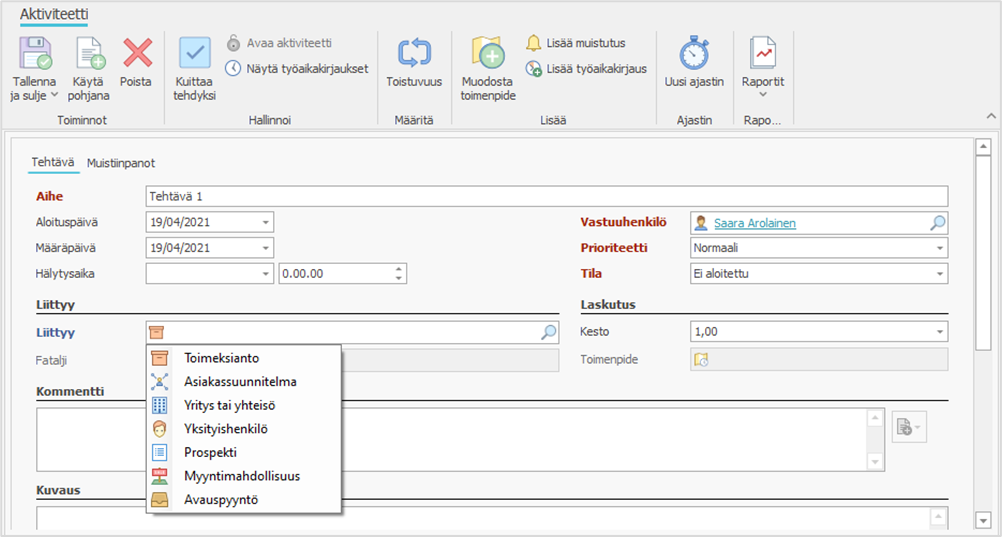Expand the Tila status dropdown
Viewport: 1002px width, 537px height.
(940, 274)
